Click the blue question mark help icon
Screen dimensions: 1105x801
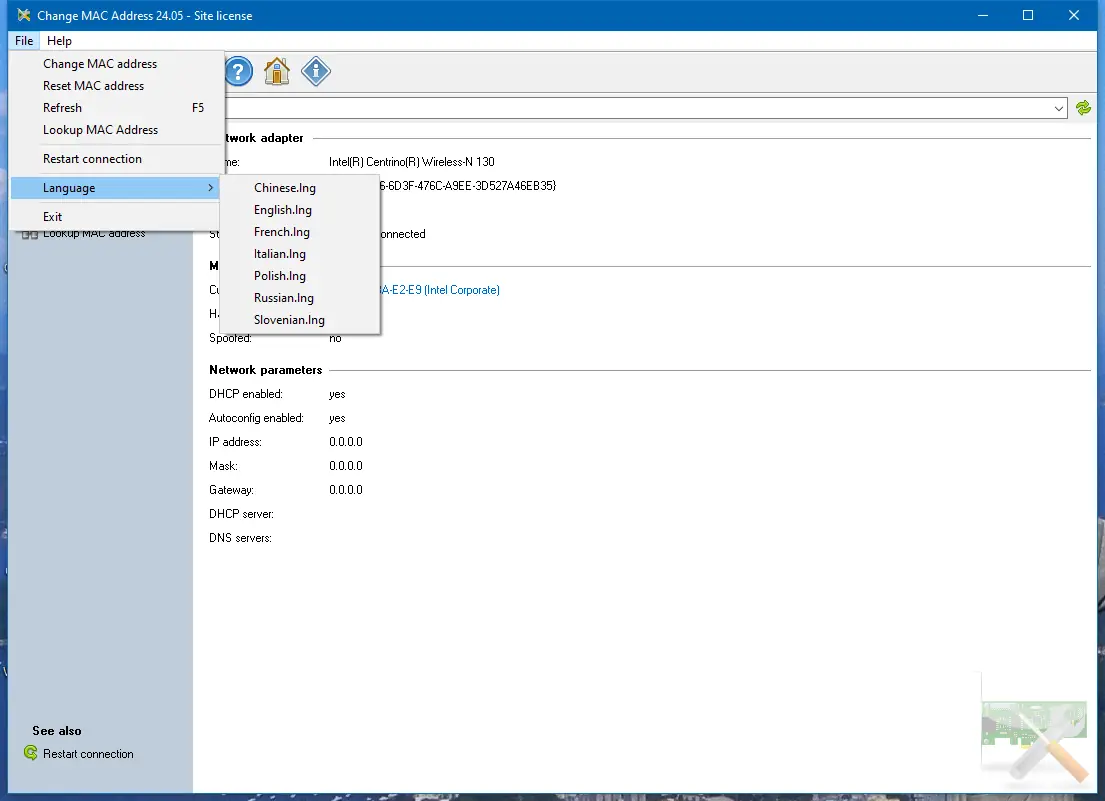(x=239, y=71)
